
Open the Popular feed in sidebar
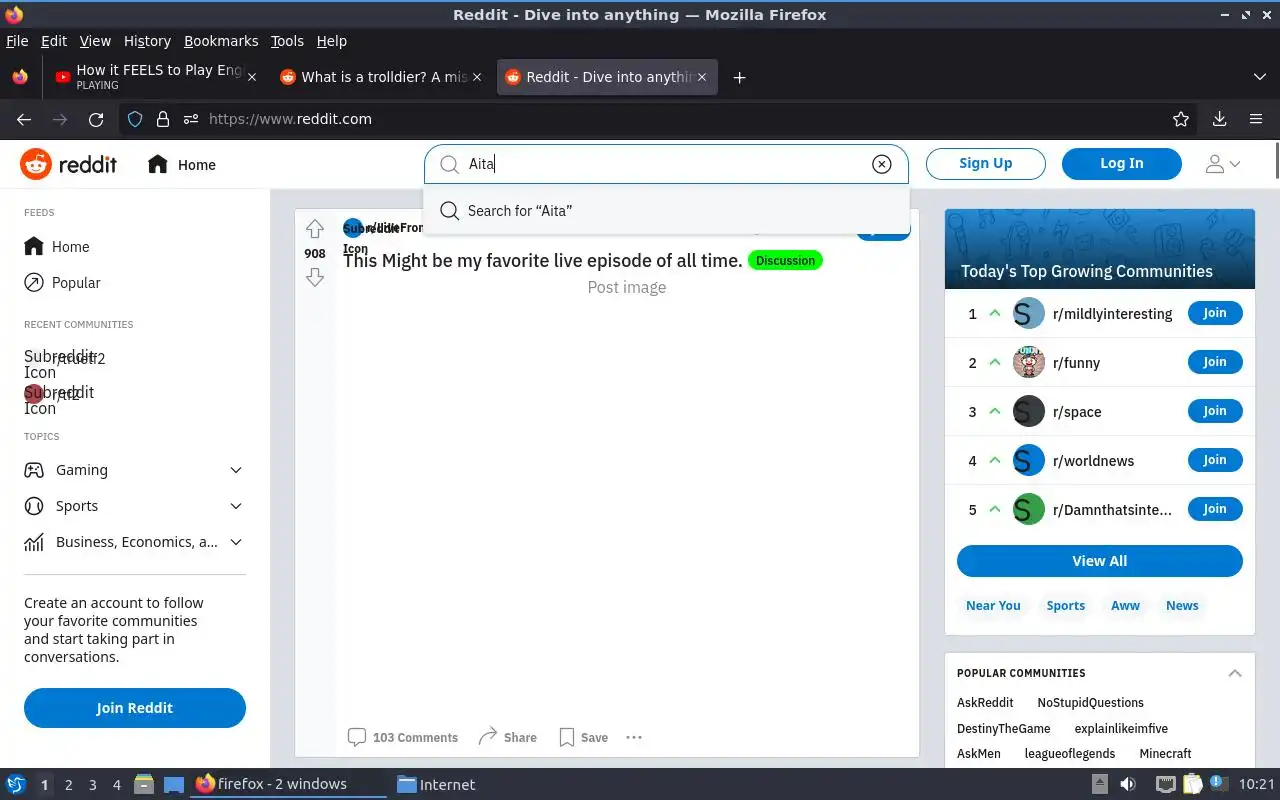point(63,283)
